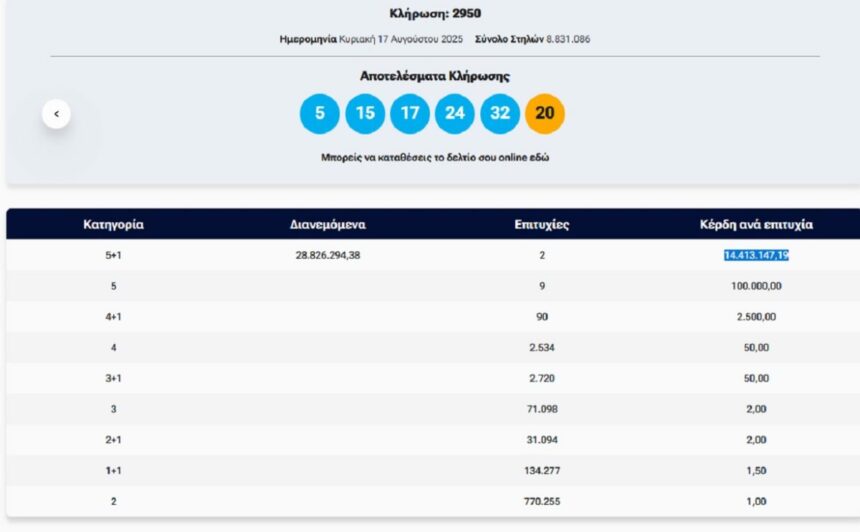Select the winning number 24 ball
This screenshot has height=532, width=860.
point(455,113)
